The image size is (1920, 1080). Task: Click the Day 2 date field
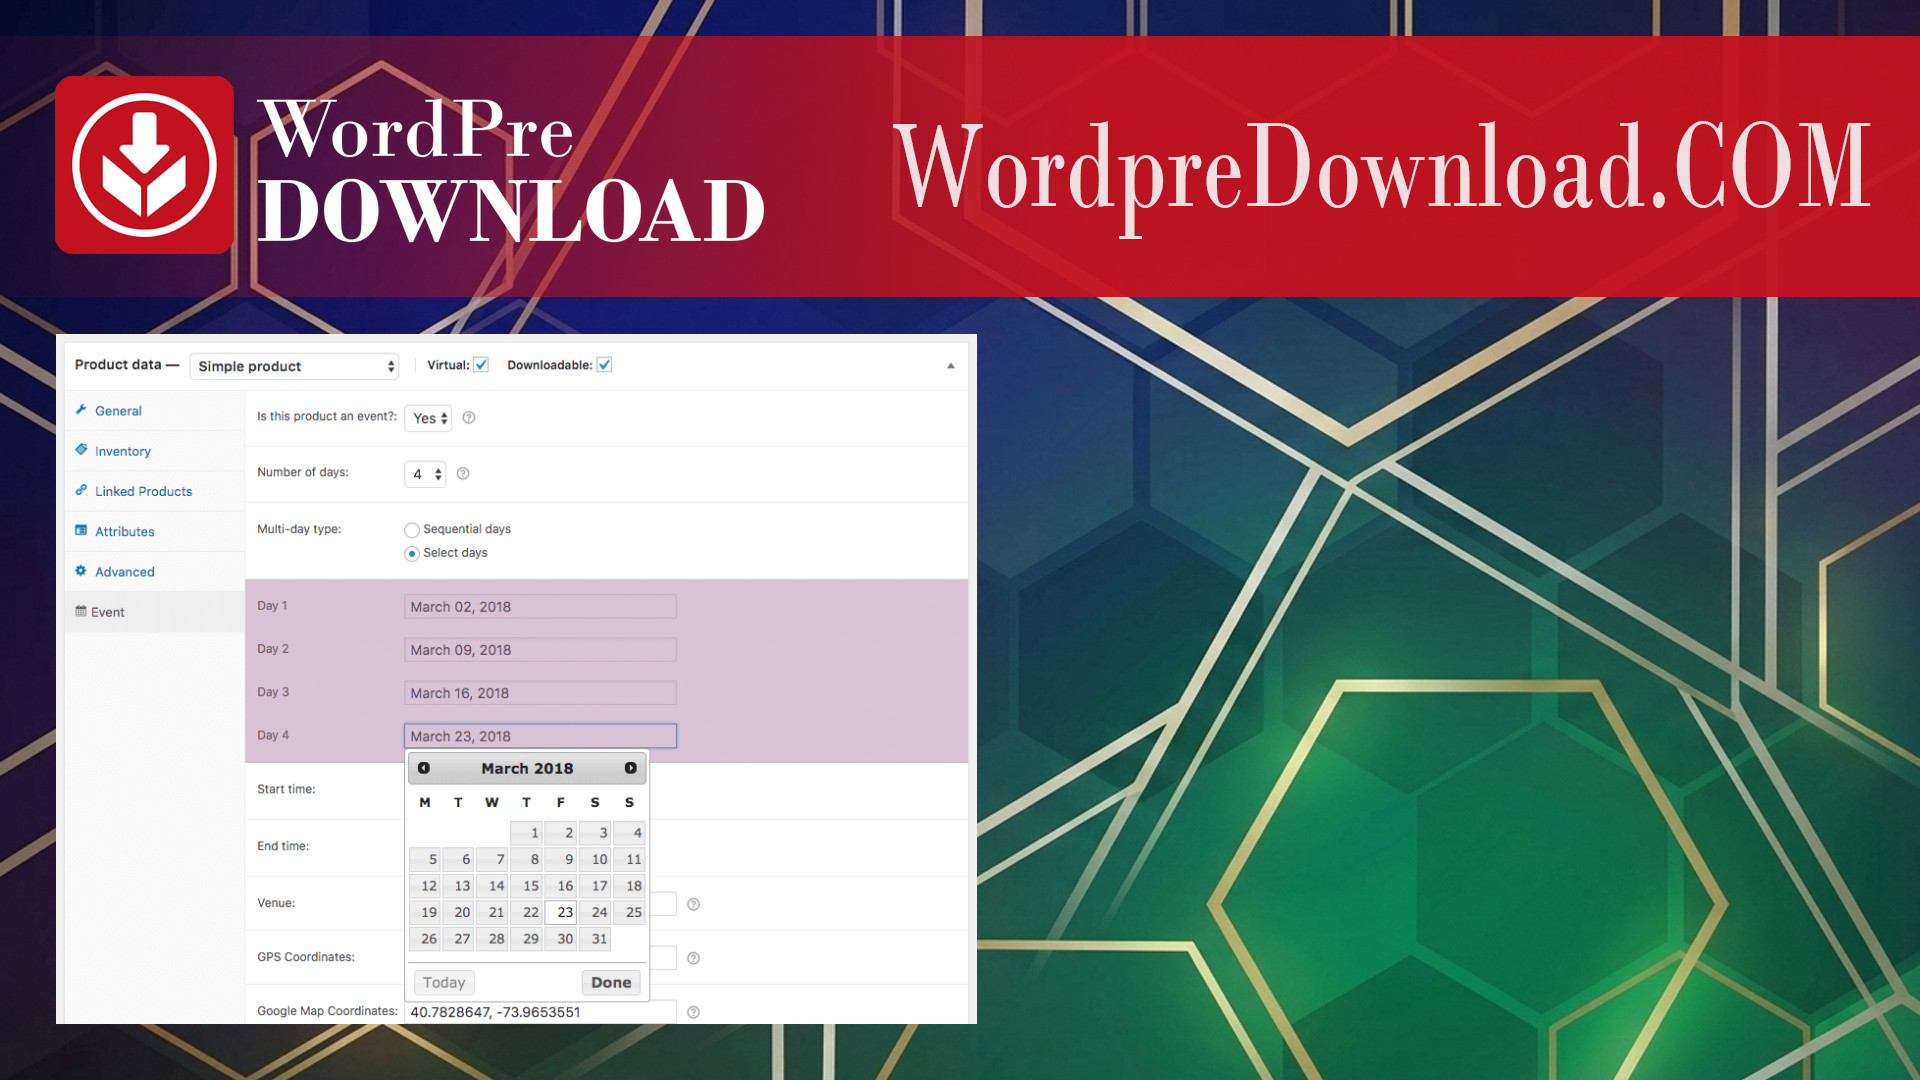[x=540, y=650]
